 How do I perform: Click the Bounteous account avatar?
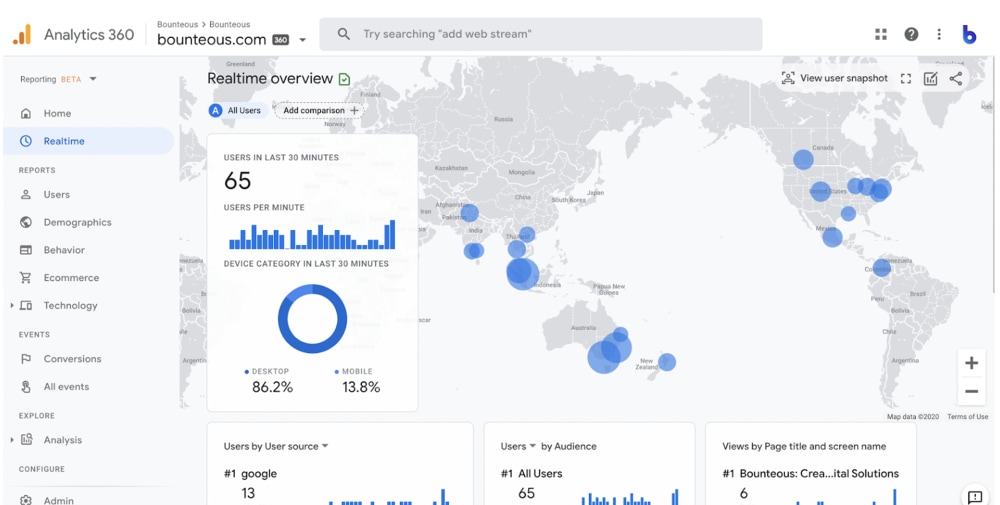(969, 34)
